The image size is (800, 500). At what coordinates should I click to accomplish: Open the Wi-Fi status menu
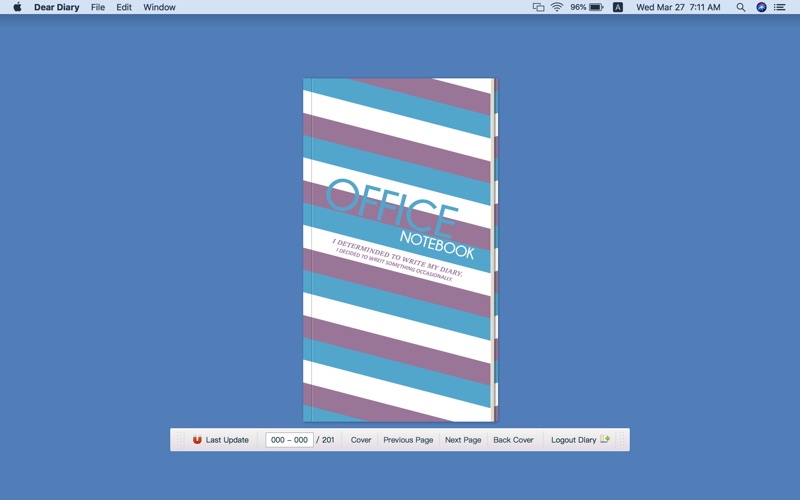557,7
